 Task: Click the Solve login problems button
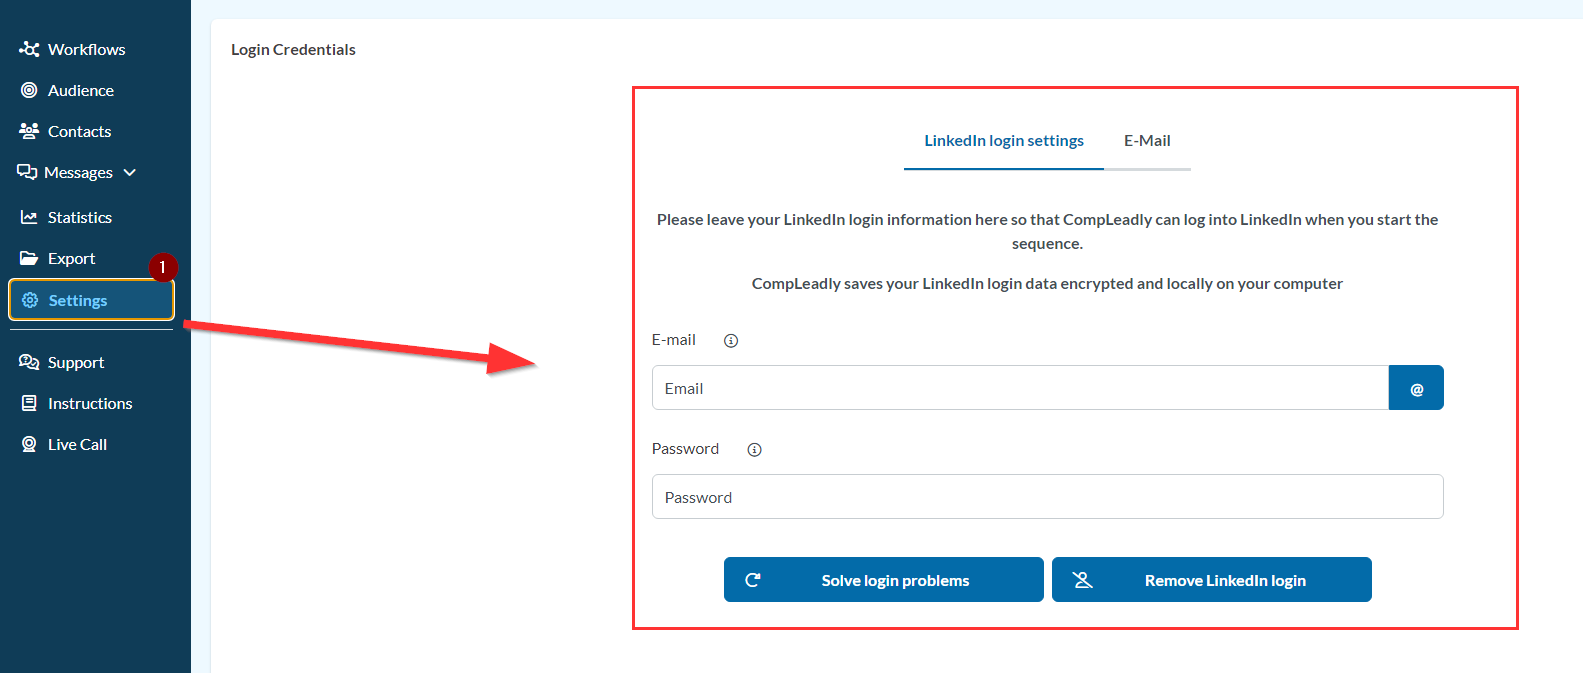point(883,580)
